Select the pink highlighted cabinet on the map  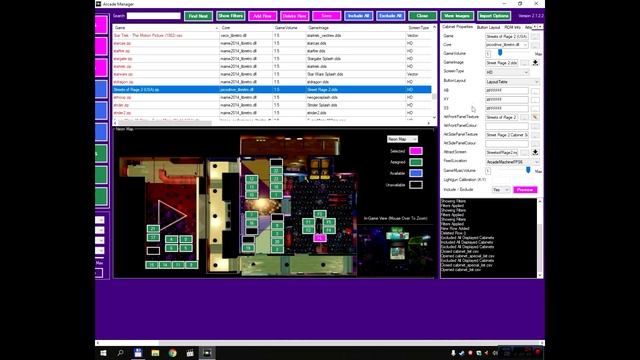point(320,238)
